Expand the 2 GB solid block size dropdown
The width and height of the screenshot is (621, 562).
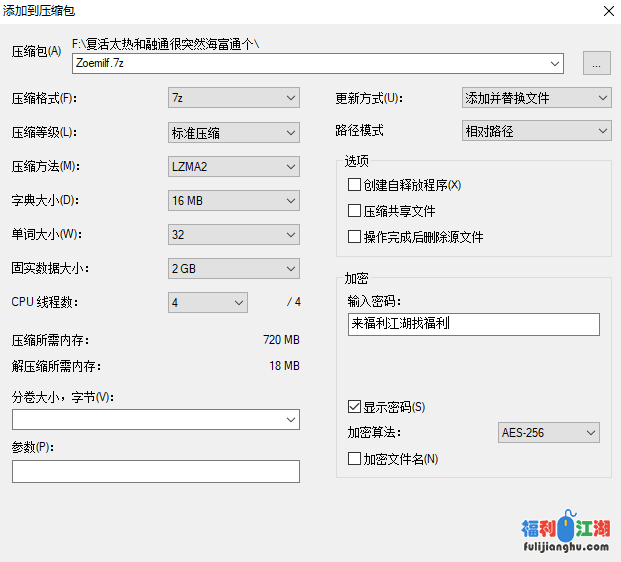pos(234,269)
